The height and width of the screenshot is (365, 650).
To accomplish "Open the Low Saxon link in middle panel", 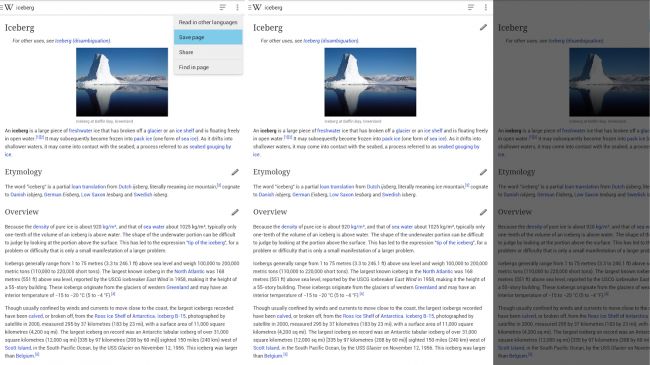I will [342, 195].
